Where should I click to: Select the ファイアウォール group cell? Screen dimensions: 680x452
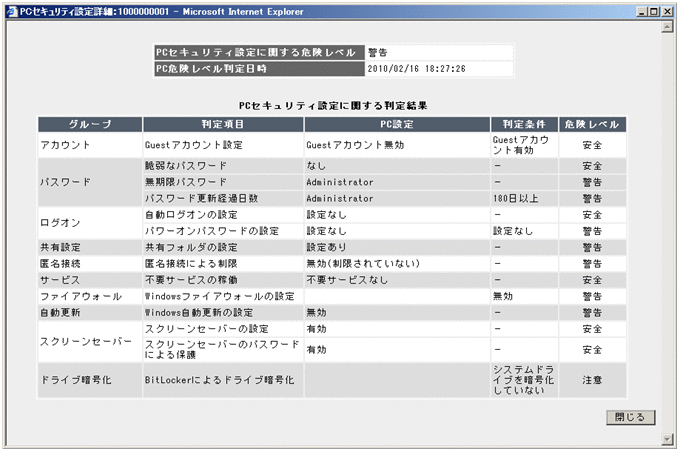(x=90, y=296)
